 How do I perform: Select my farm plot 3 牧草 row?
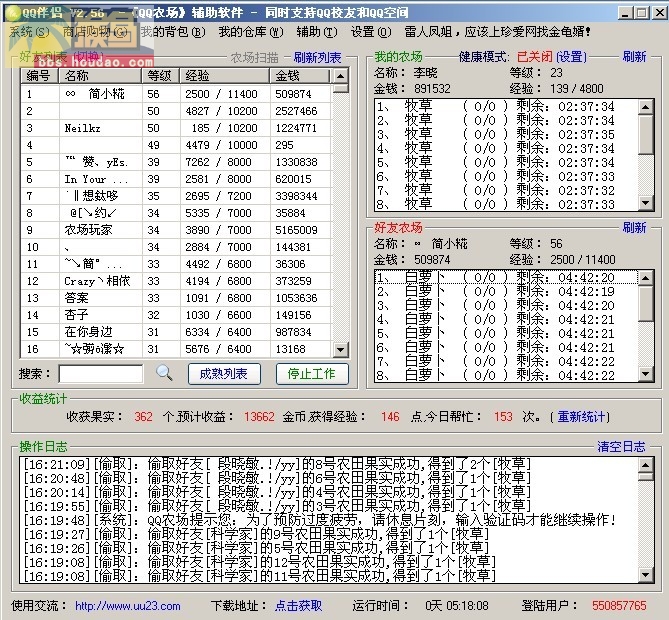pyautogui.click(x=506, y=134)
